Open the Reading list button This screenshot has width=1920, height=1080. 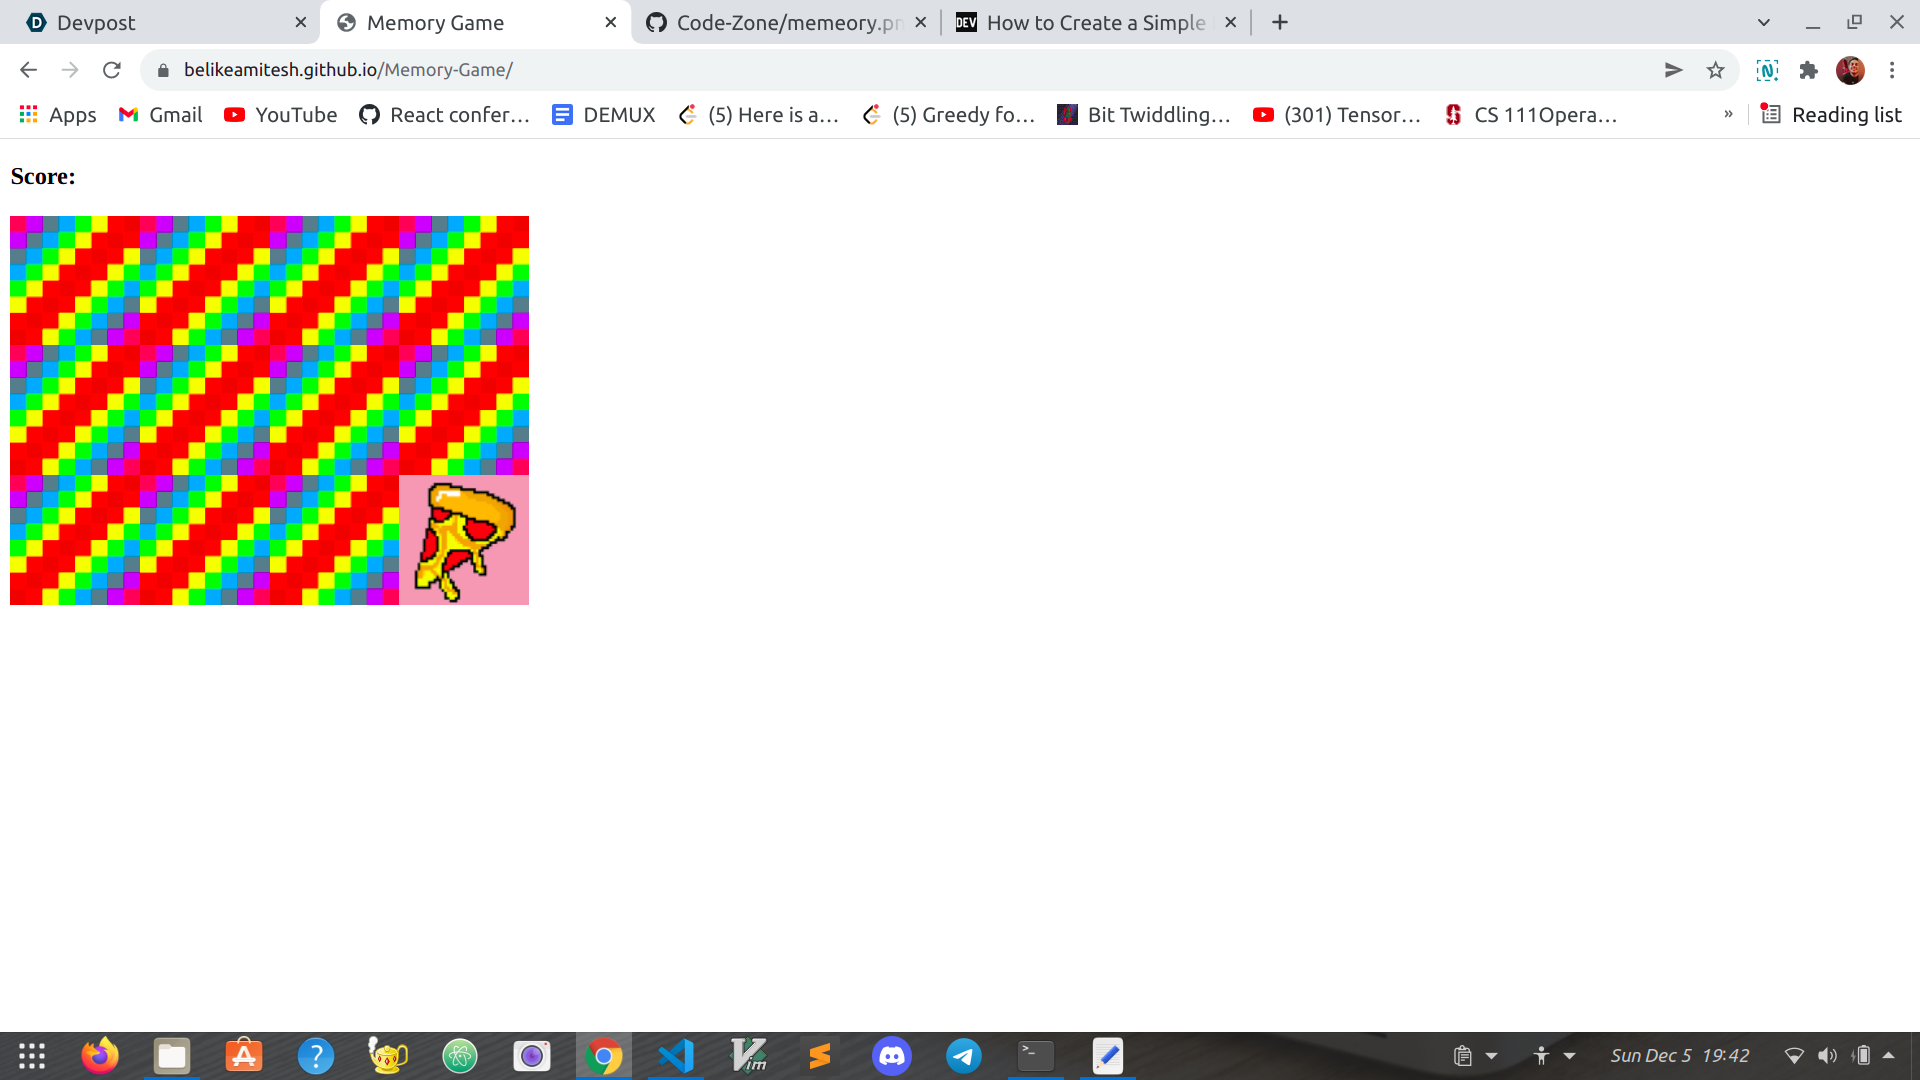(x=1832, y=115)
